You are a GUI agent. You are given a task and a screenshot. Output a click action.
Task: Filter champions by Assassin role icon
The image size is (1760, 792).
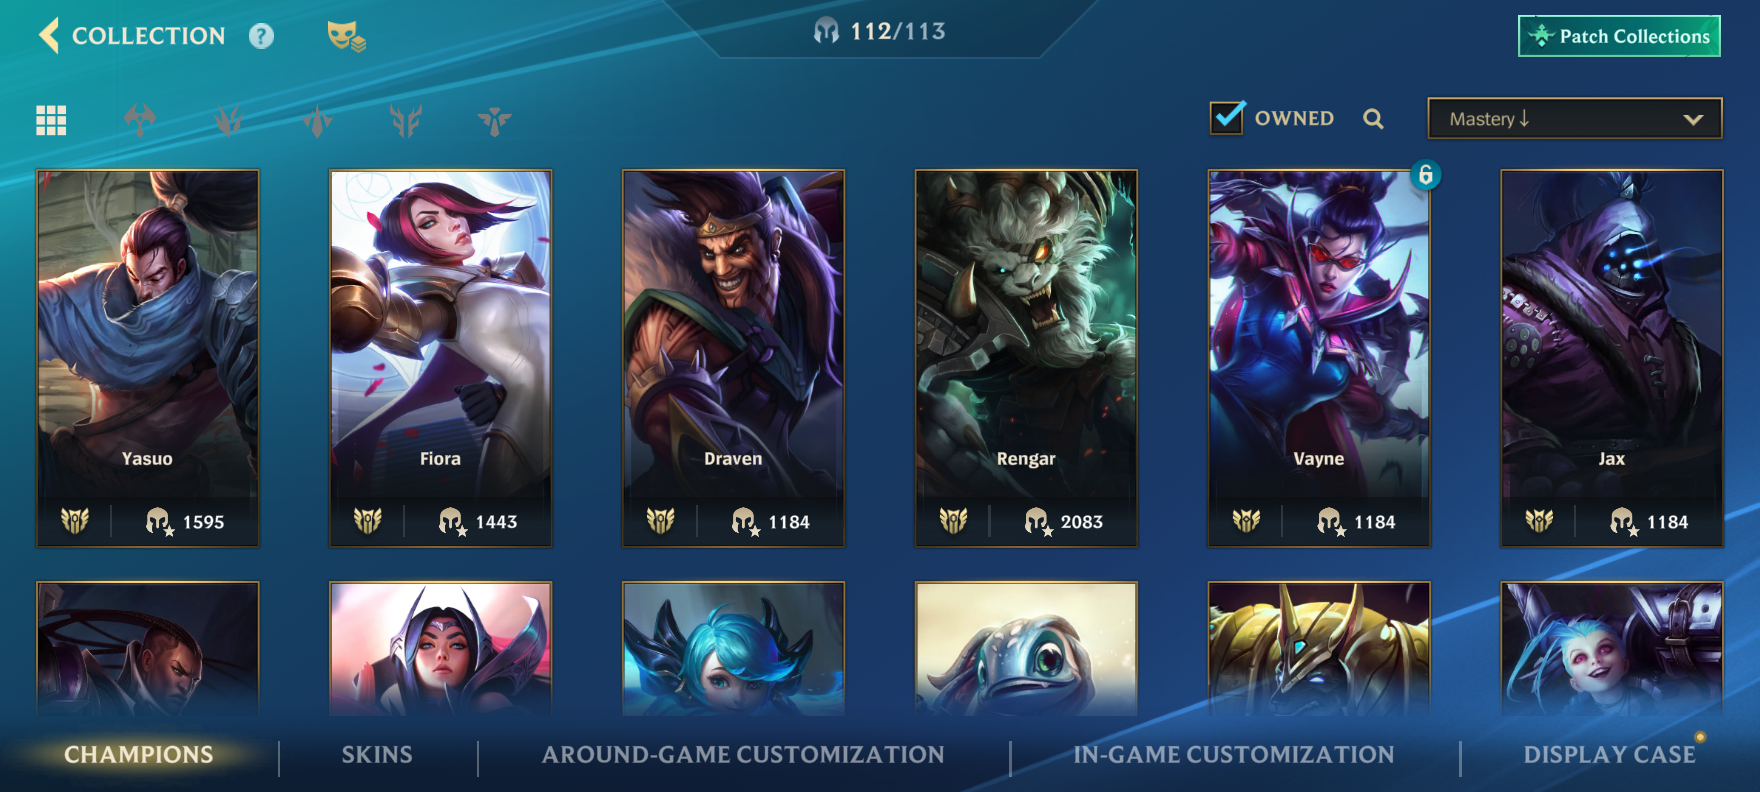coord(229,121)
